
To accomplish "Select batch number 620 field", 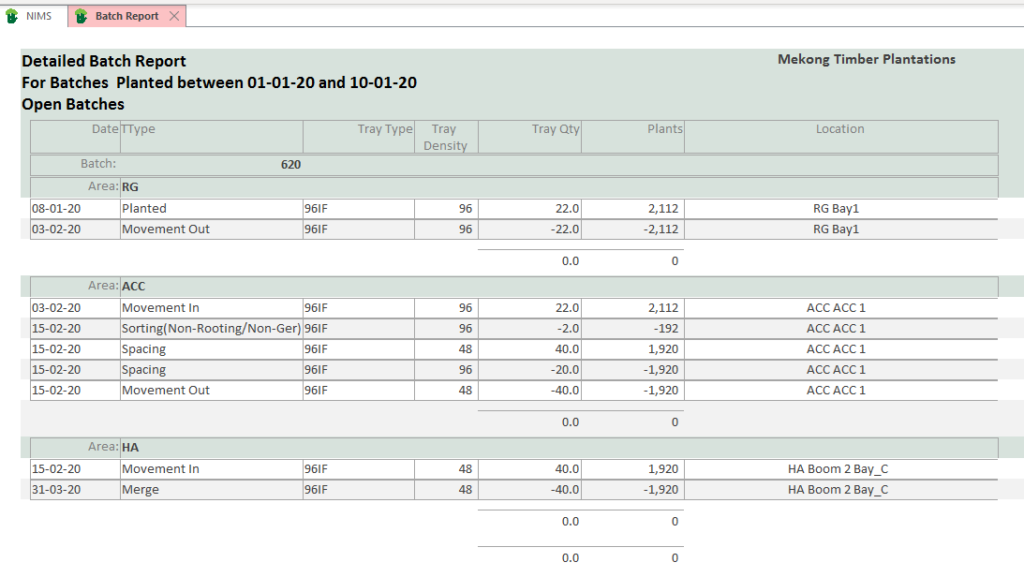I will [x=290, y=164].
